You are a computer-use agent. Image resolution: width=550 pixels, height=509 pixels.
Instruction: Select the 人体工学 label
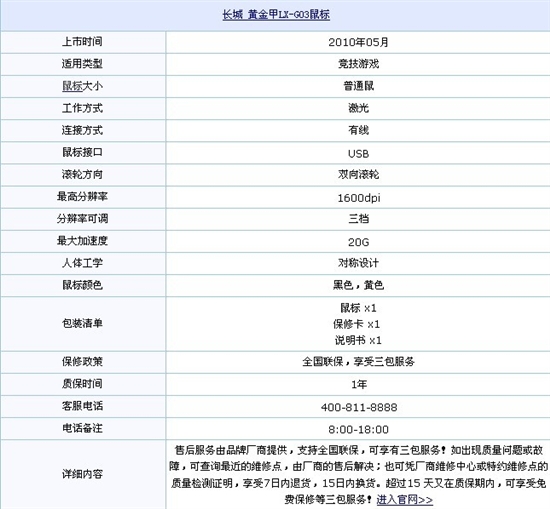(82, 263)
